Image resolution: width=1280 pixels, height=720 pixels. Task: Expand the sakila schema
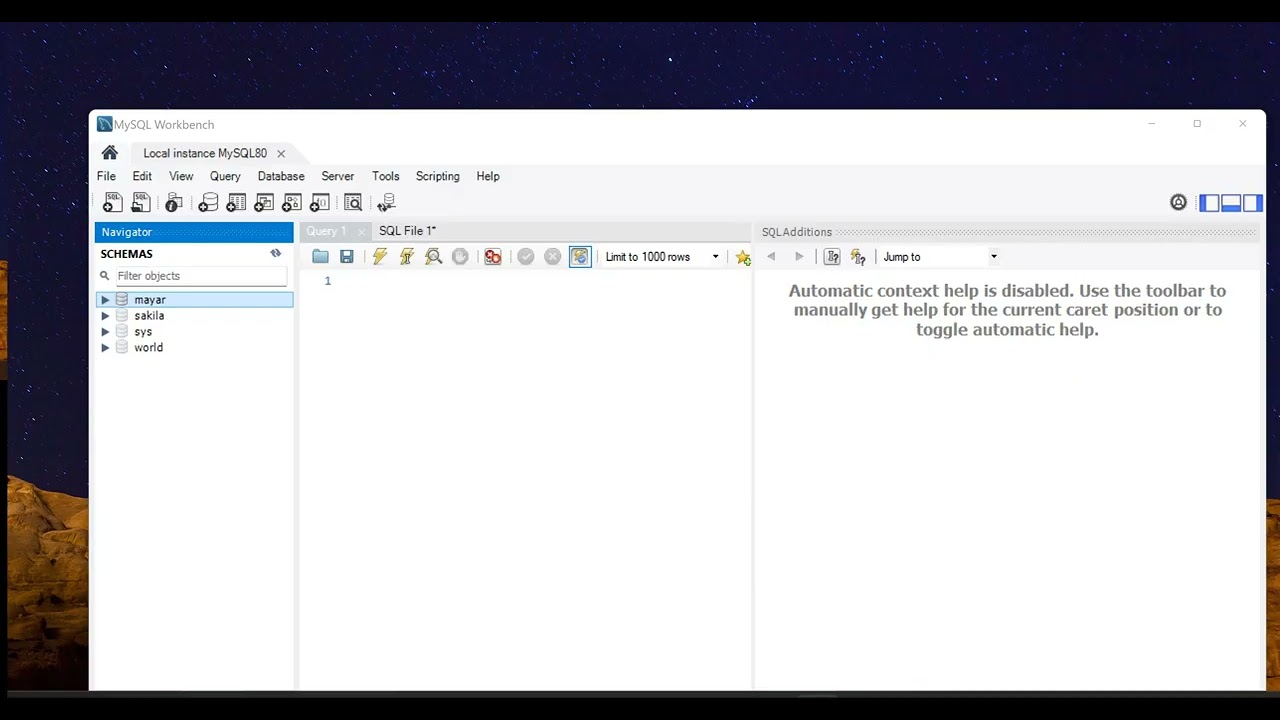[105, 316]
